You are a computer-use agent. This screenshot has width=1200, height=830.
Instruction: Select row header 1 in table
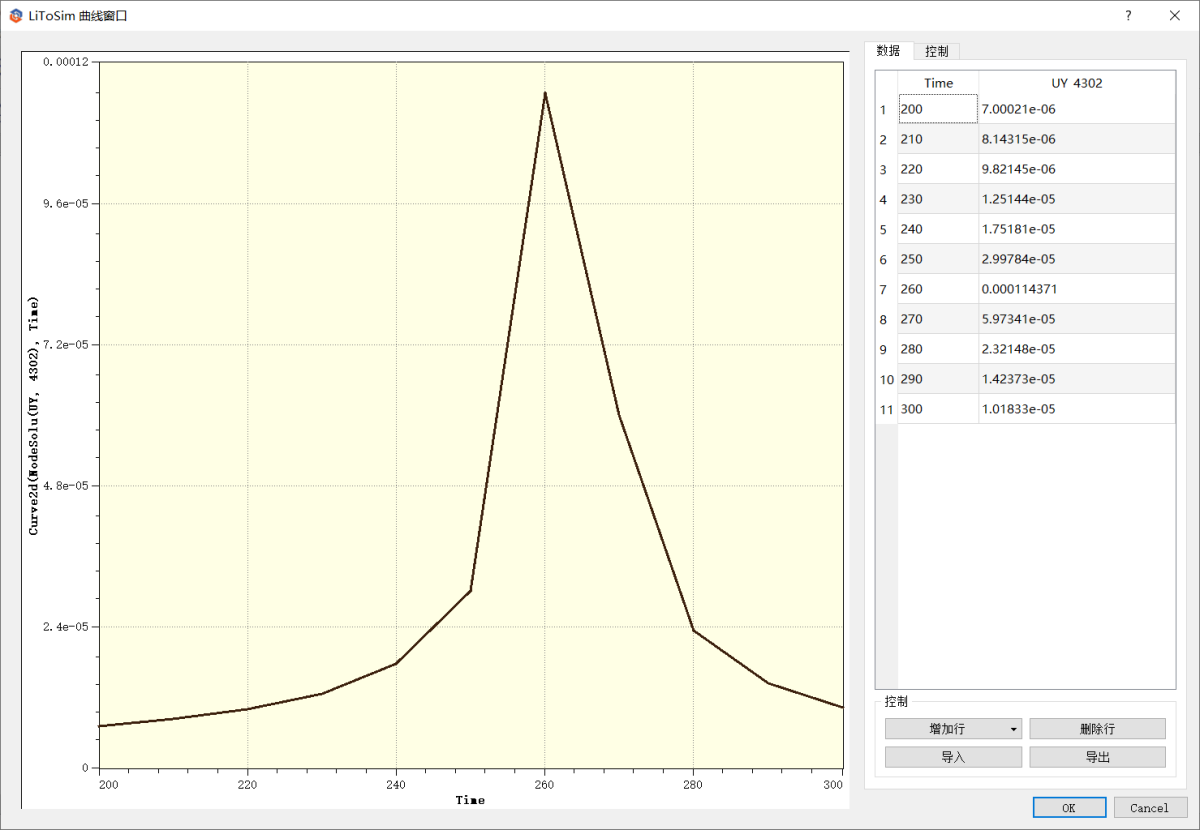[x=886, y=109]
